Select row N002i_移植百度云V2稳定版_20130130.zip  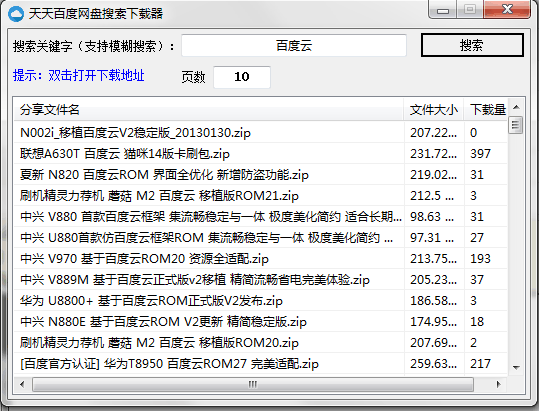261,133
